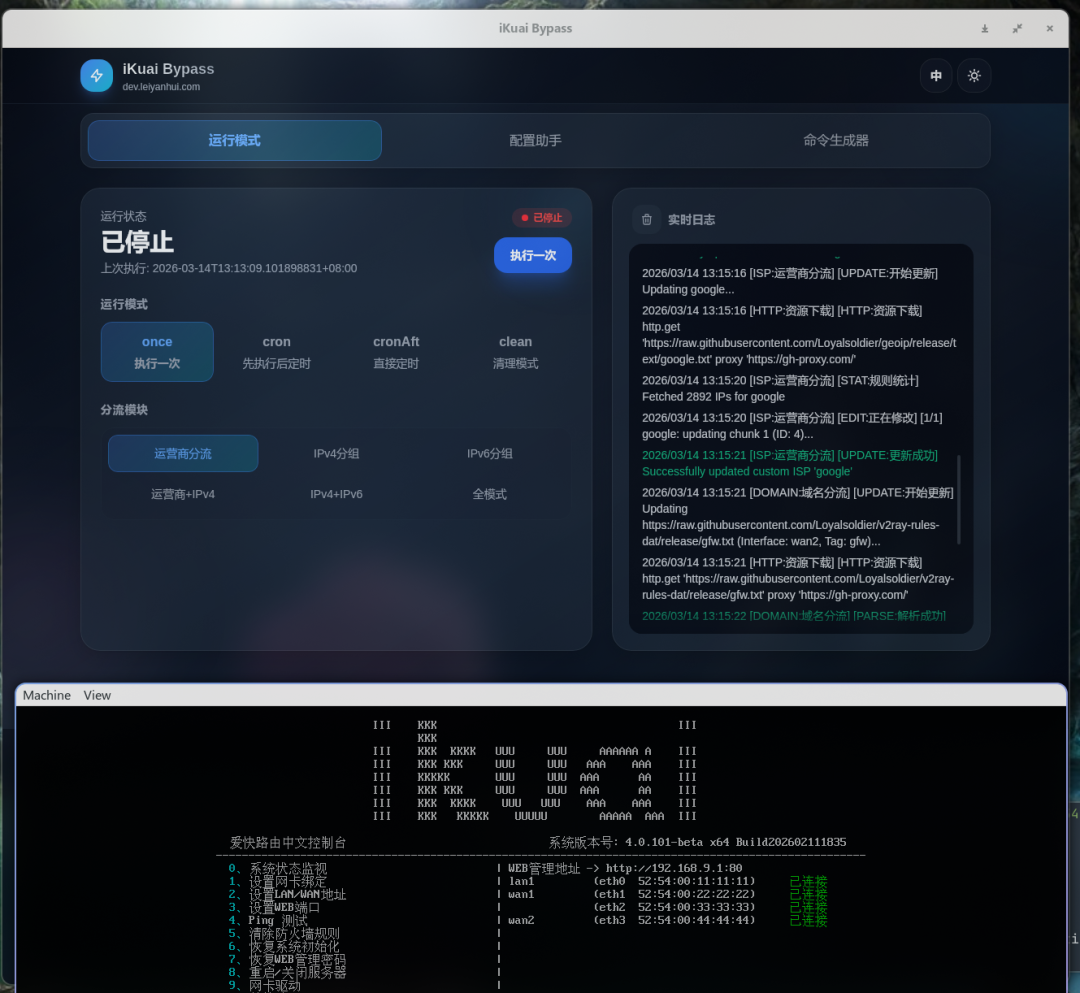Click the WEB管理地址 line in the VM console
Screen dimensions: 1080x993
click(x=625, y=868)
